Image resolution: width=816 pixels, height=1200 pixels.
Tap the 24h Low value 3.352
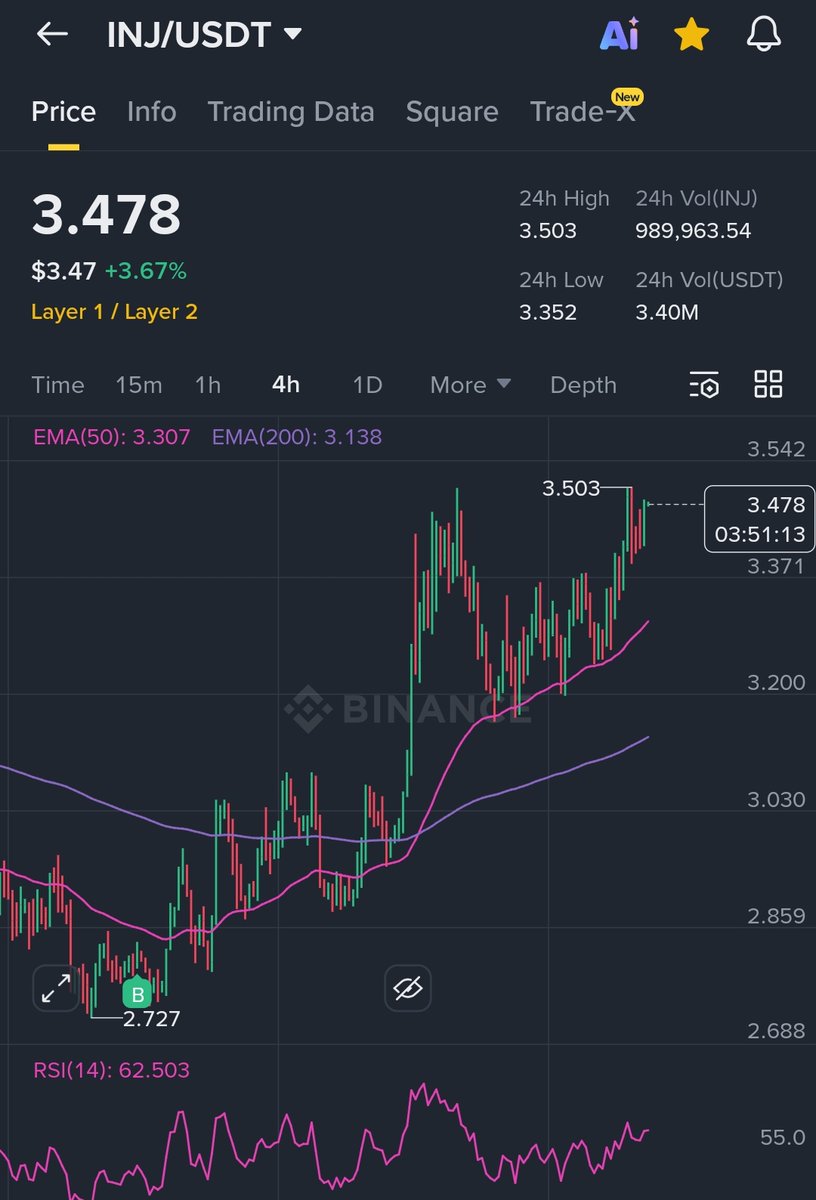click(x=548, y=312)
